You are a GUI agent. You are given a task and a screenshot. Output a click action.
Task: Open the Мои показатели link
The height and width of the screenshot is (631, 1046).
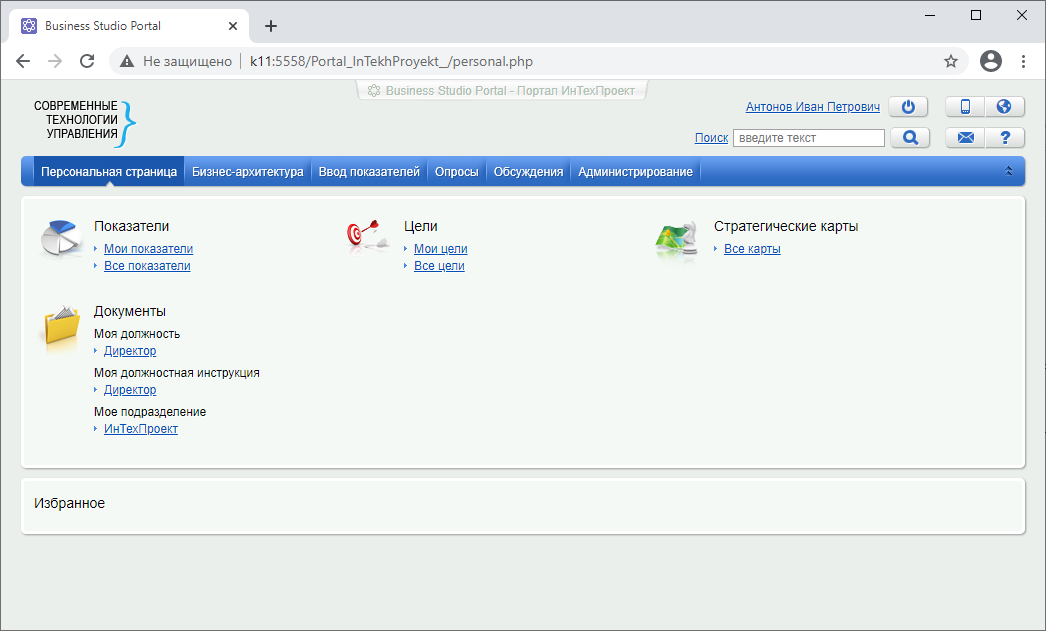coord(148,249)
